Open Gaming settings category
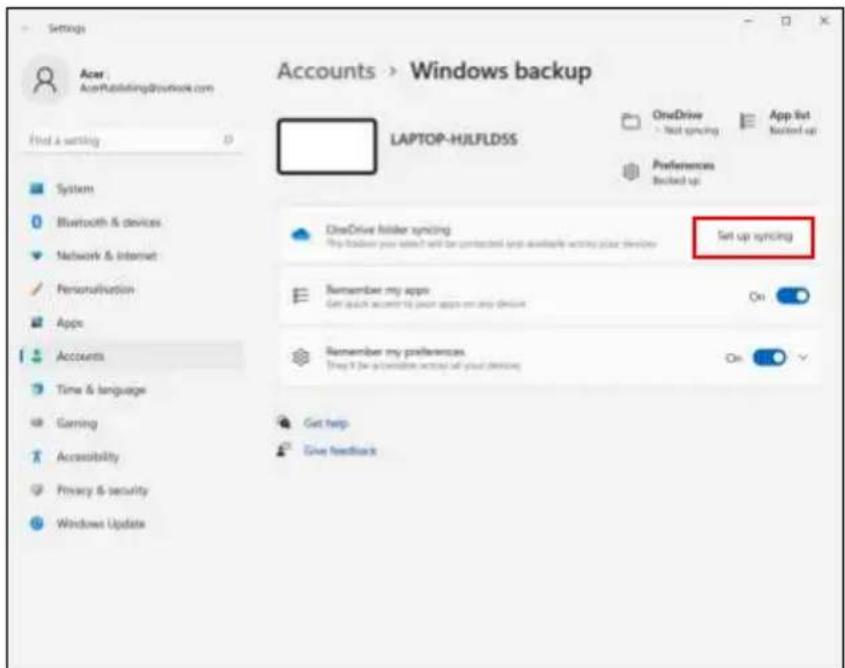 [x=133, y=423]
